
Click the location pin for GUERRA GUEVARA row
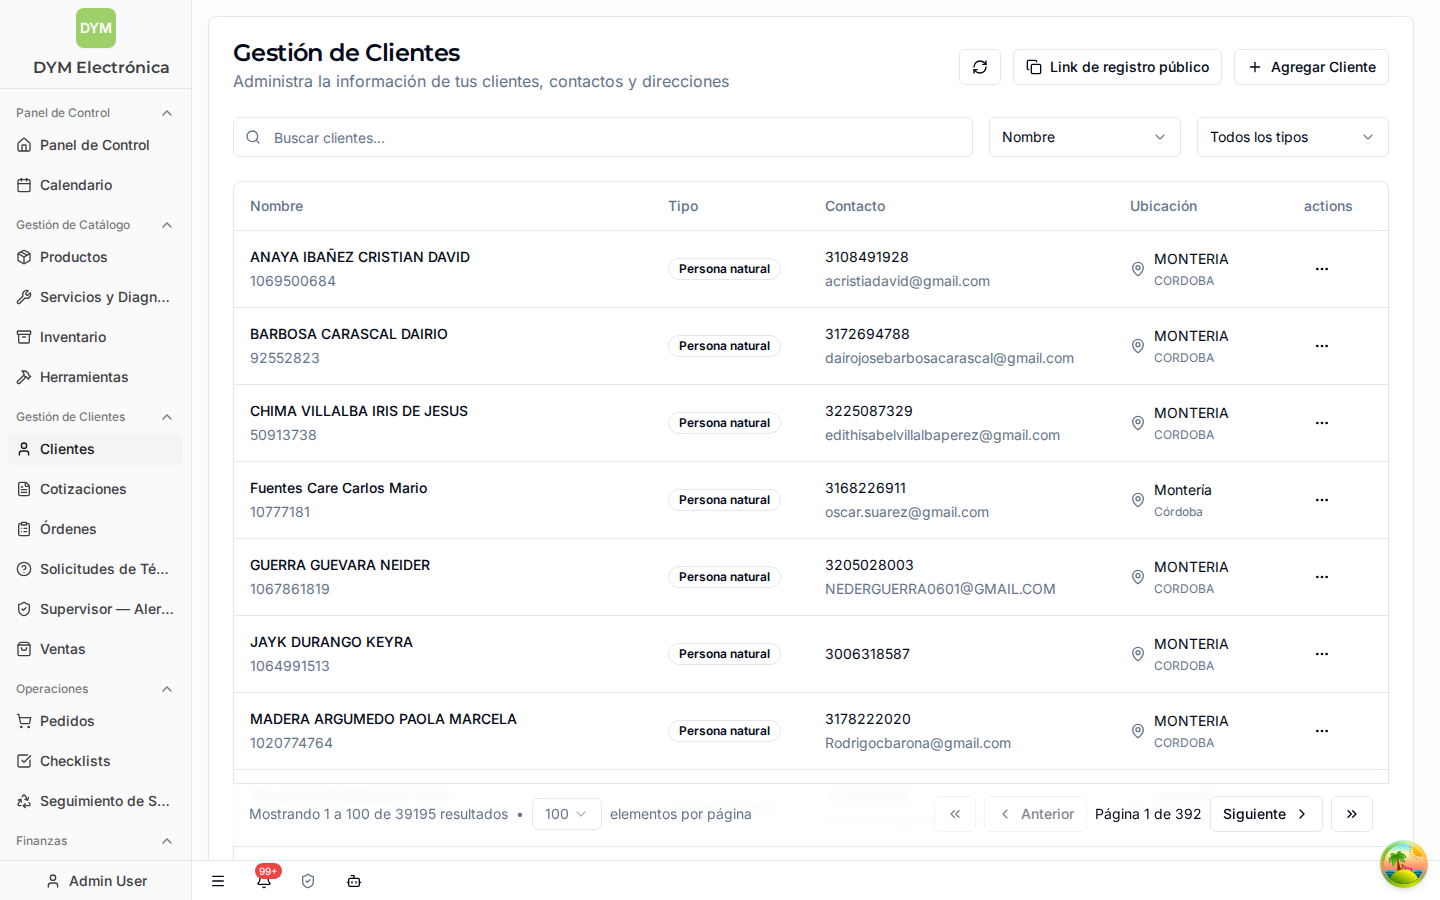click(1137, 577)
